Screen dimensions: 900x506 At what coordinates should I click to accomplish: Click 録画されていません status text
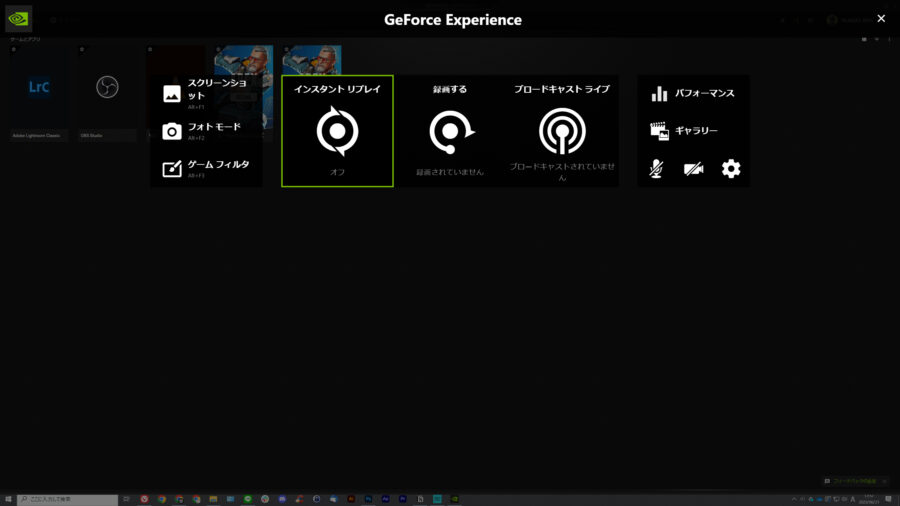click(450, 172)
